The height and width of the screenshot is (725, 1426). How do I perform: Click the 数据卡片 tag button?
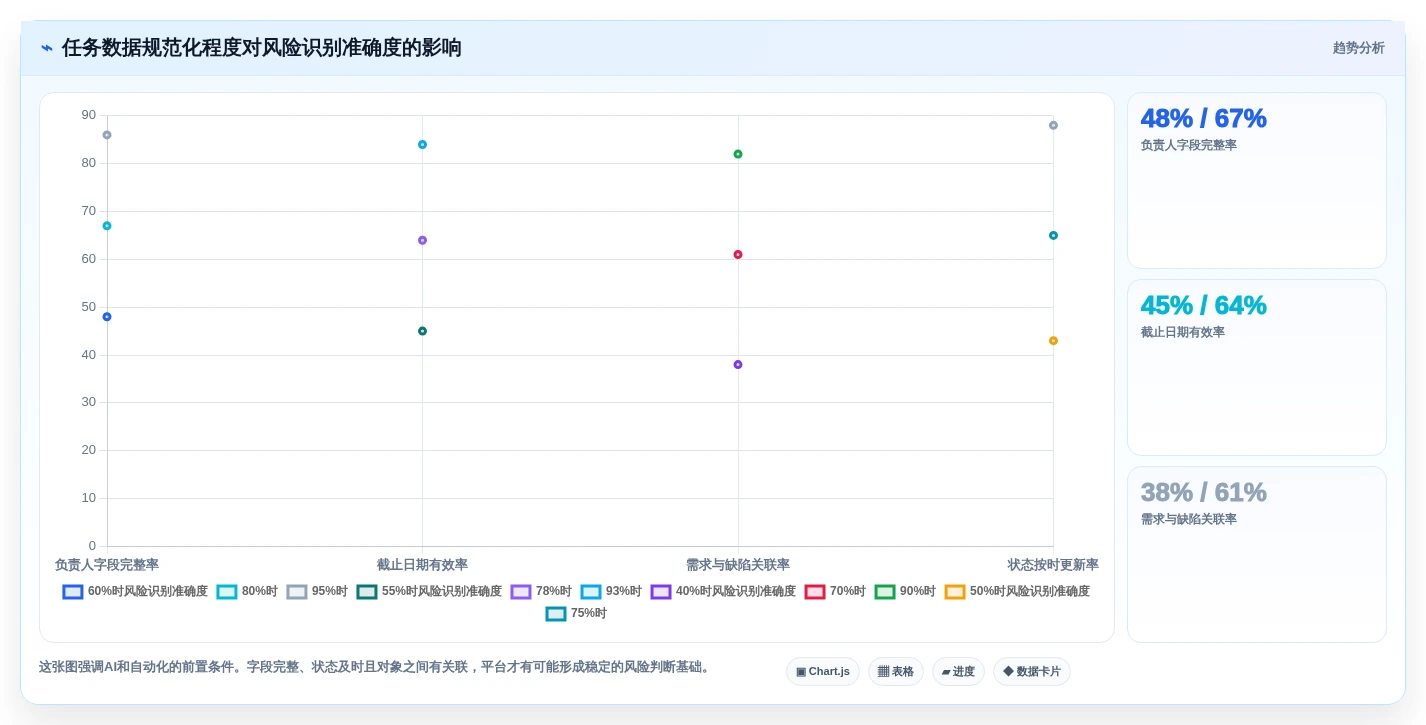coord(1032,672)
